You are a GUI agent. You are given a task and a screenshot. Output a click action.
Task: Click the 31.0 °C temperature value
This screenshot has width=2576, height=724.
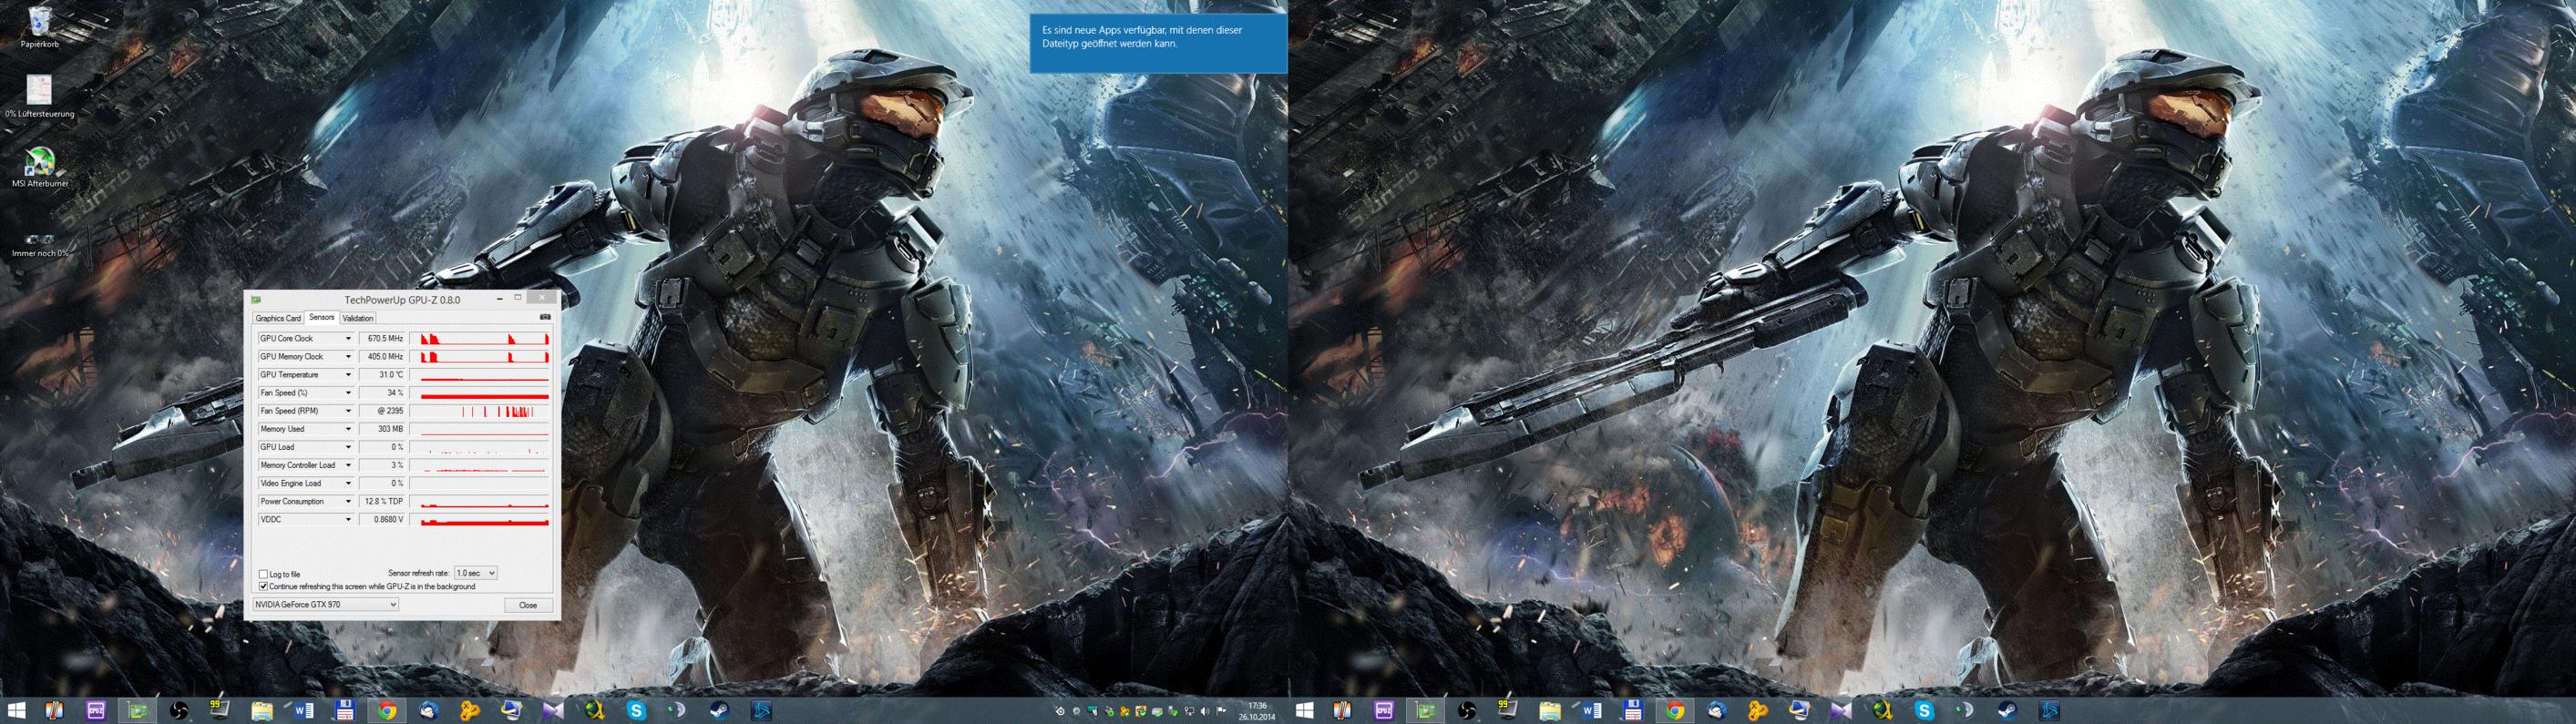coord(381,375)
